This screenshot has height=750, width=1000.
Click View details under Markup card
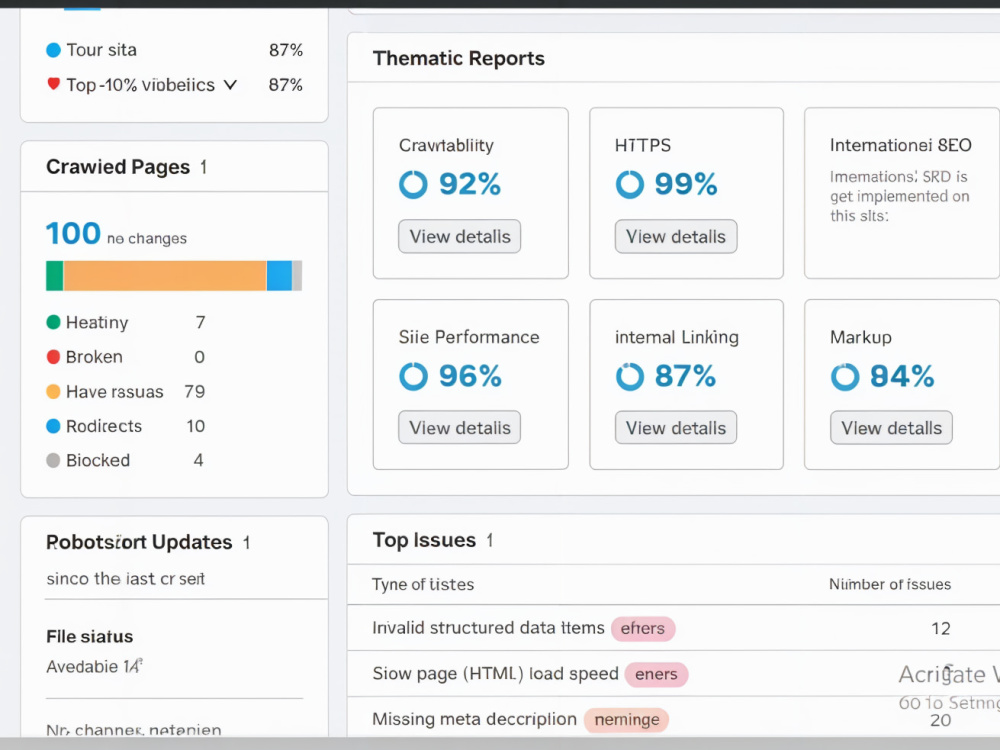891,427
